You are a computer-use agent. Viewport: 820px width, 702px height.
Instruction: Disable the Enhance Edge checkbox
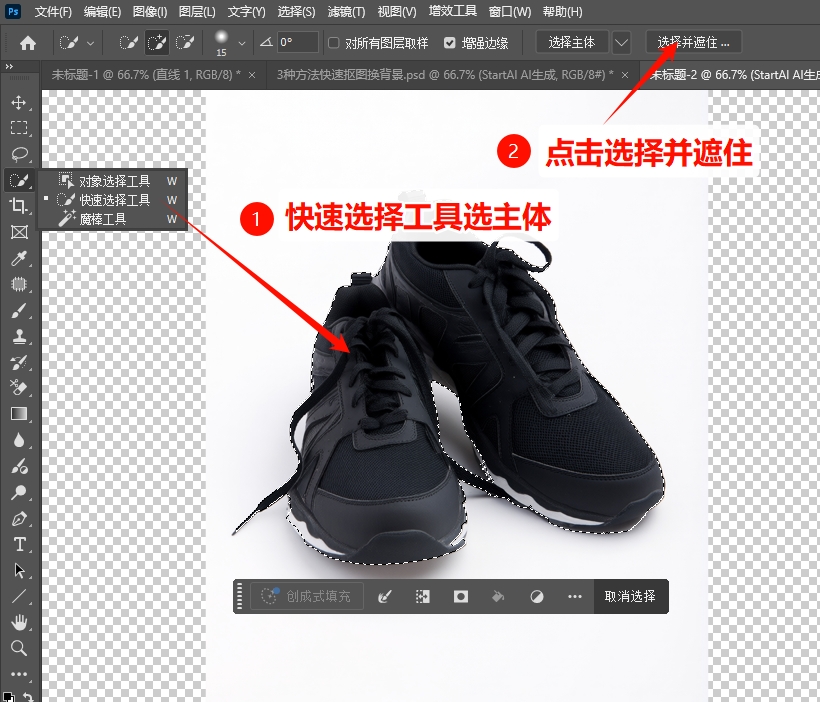click(450, 43)
